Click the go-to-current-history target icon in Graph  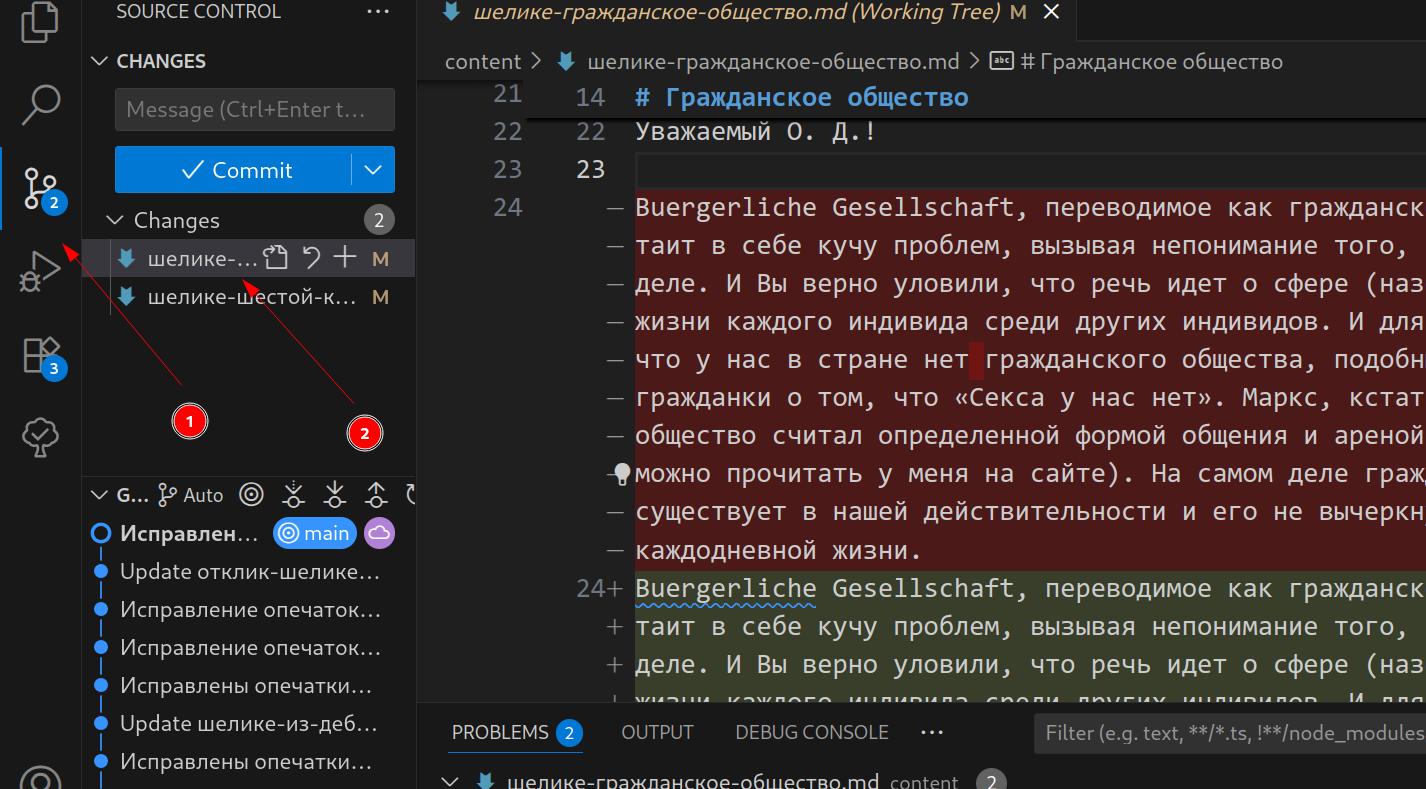252,494
